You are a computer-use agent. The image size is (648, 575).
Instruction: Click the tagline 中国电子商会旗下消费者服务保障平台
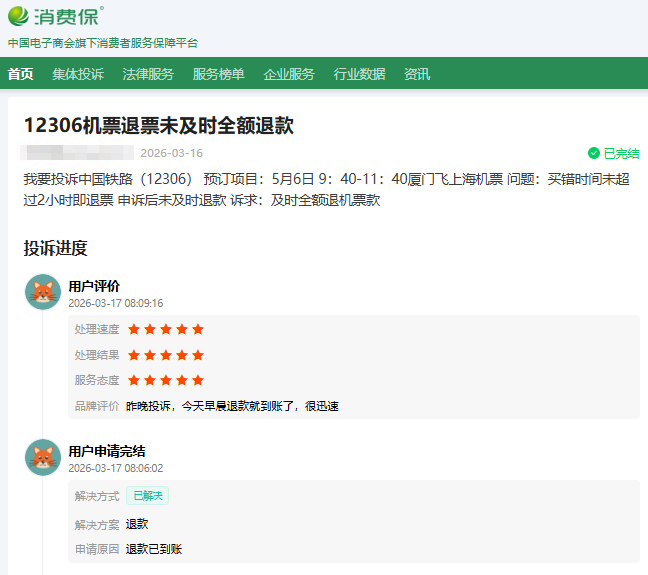point(103,43)
